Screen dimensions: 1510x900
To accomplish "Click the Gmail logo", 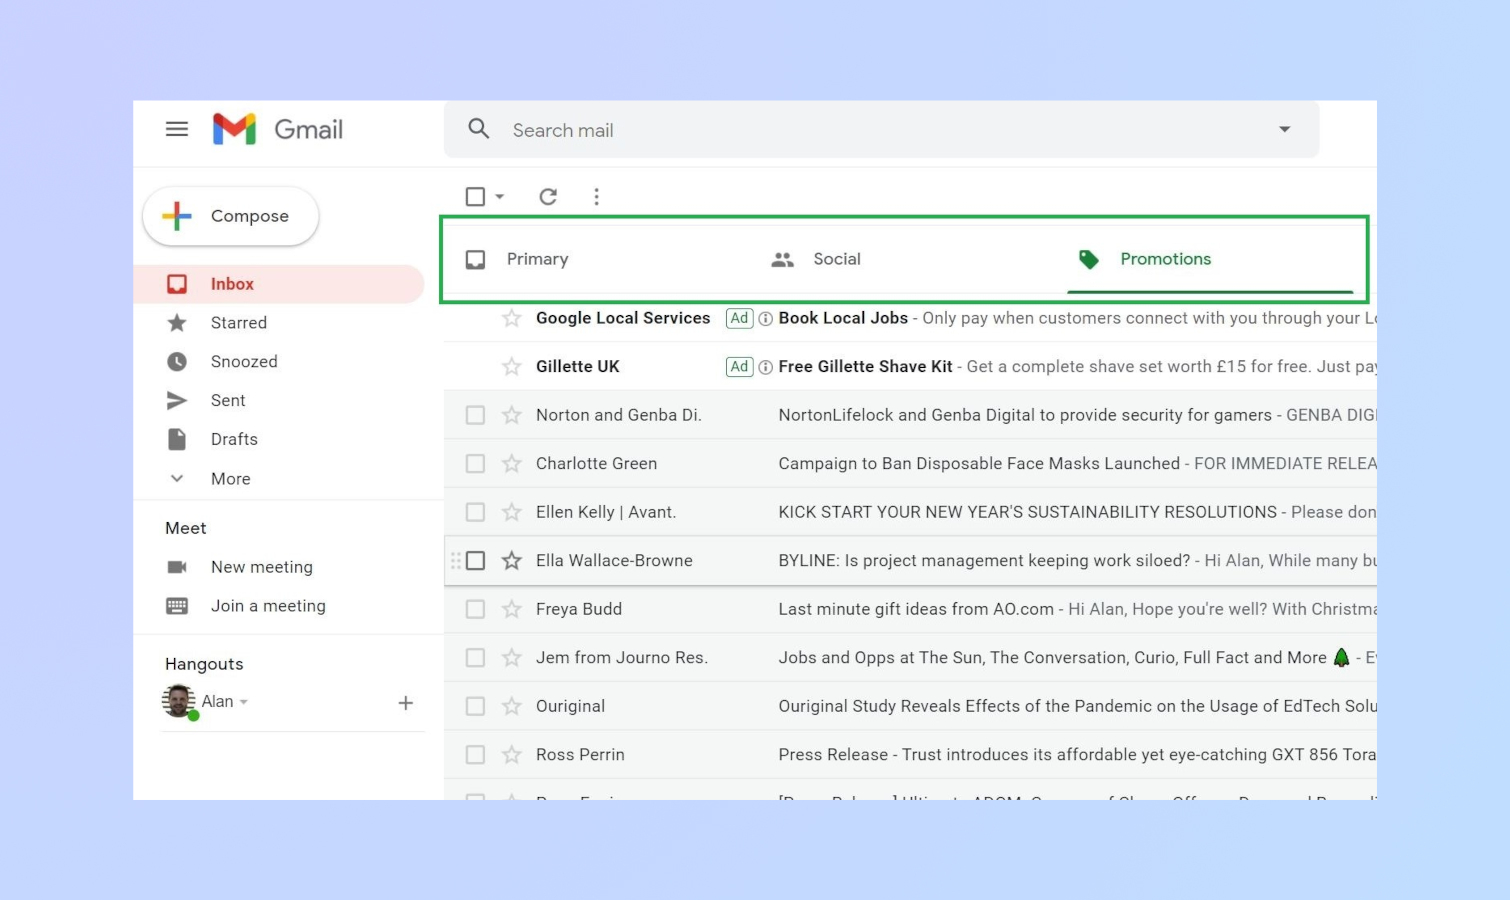I will coord(277,129).
